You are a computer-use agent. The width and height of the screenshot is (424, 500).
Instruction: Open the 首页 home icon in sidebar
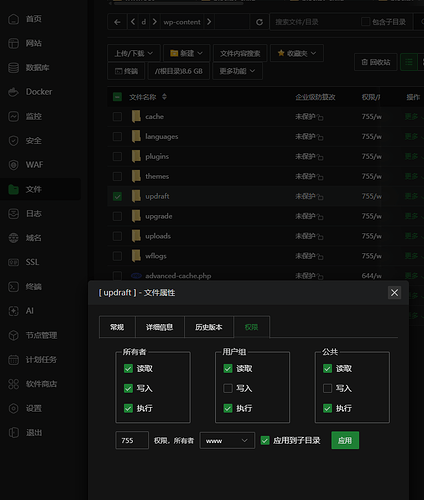[13, 19]
